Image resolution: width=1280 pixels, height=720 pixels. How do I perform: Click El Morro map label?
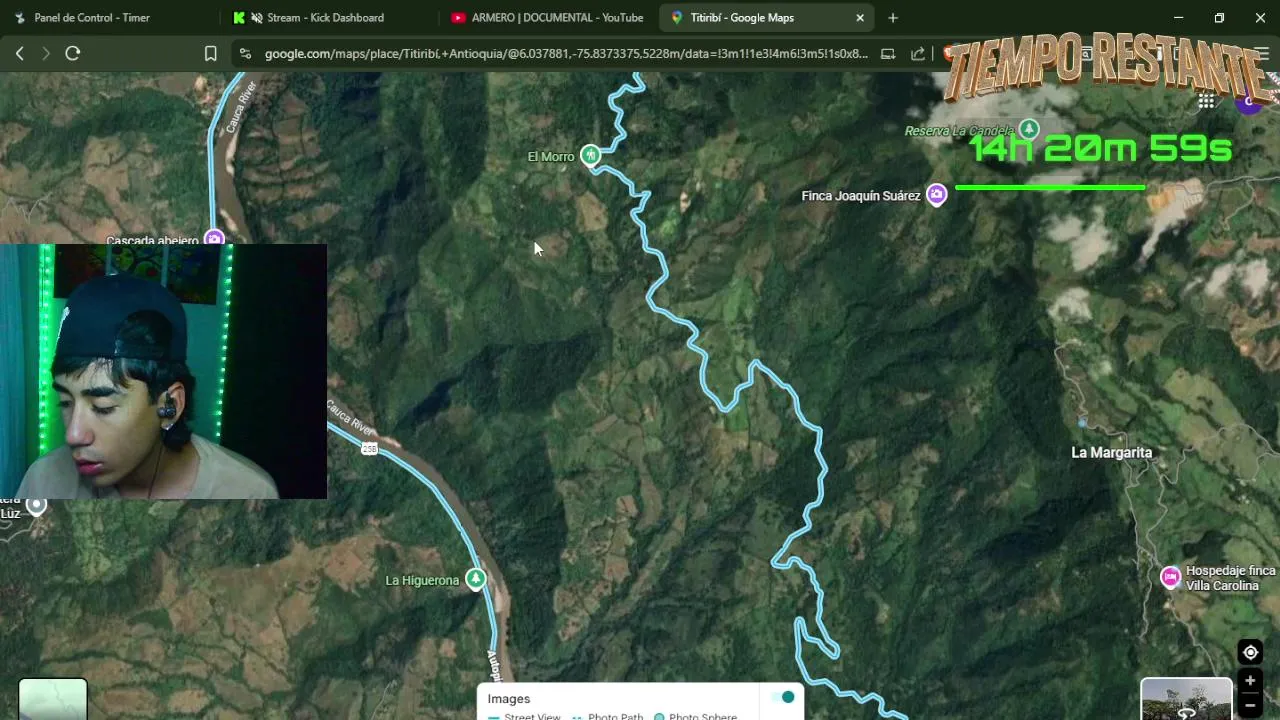tap(551, 157)
